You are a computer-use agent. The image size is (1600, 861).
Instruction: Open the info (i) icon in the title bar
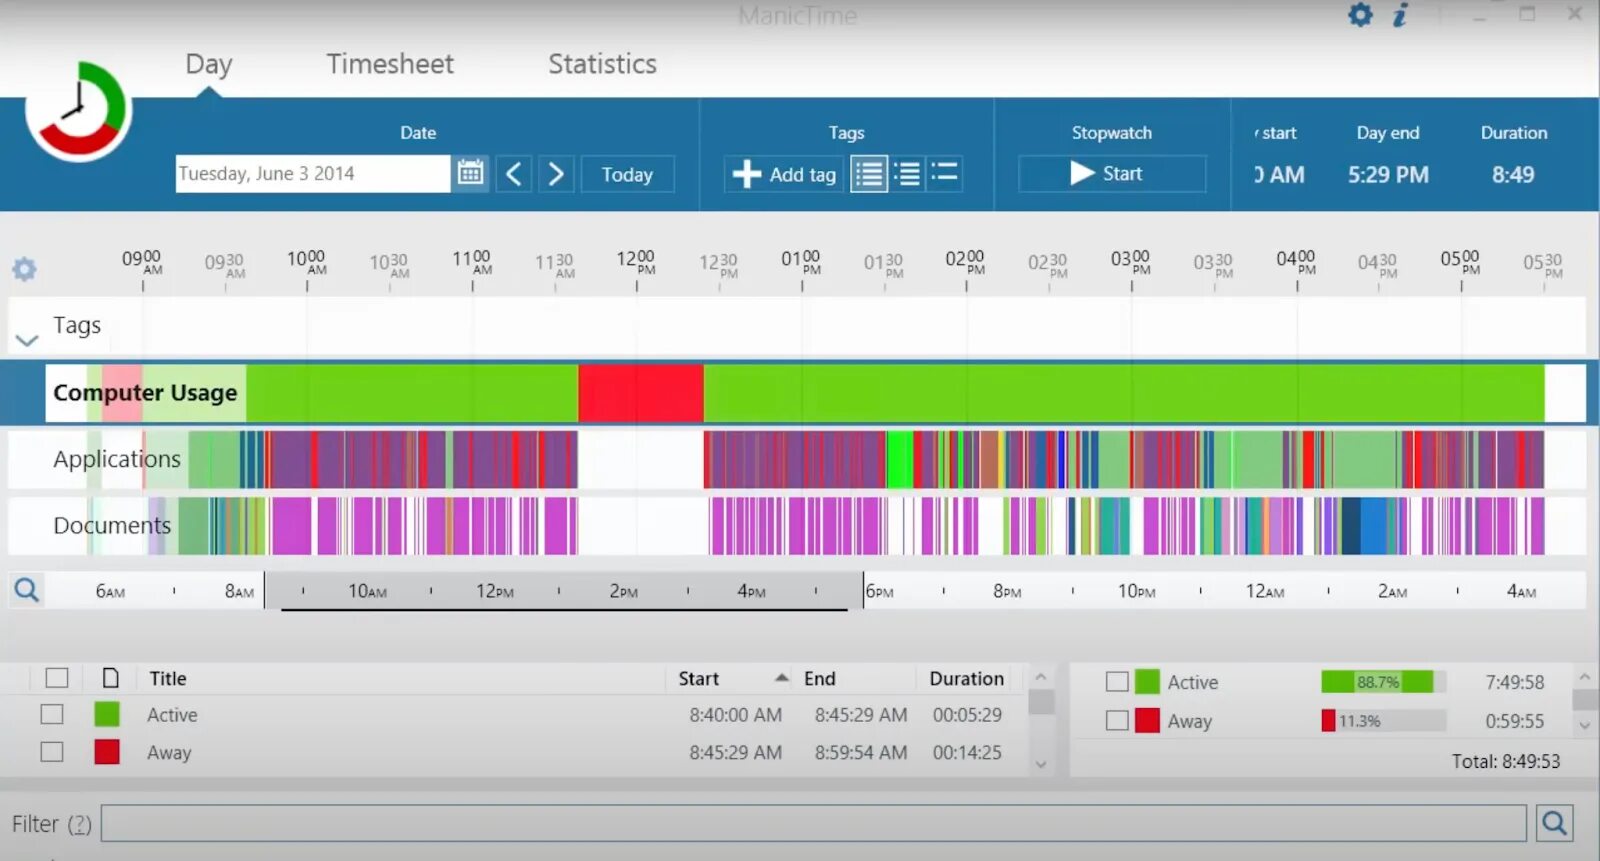pos(1400,15)
